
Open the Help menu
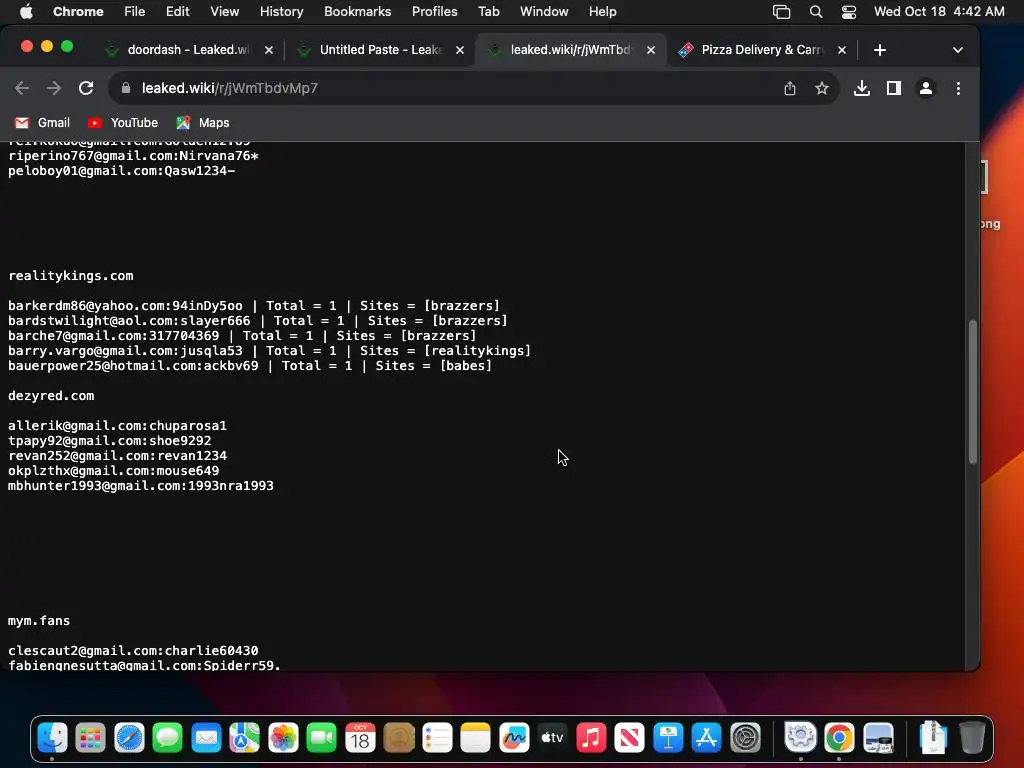click(x=602, y=12)
